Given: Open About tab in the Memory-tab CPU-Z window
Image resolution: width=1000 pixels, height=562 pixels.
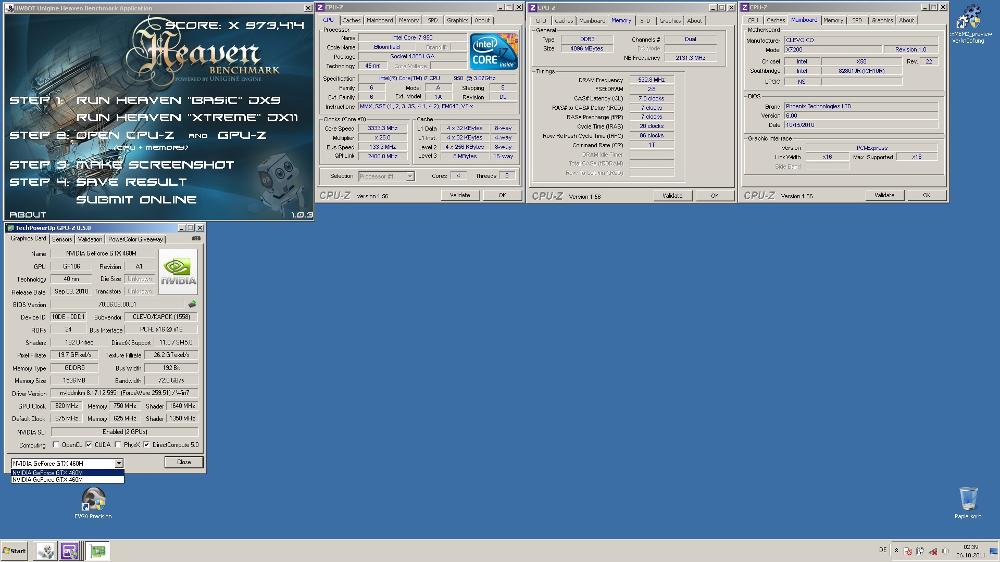Looking at the screenshot, I should coord(695,20).
